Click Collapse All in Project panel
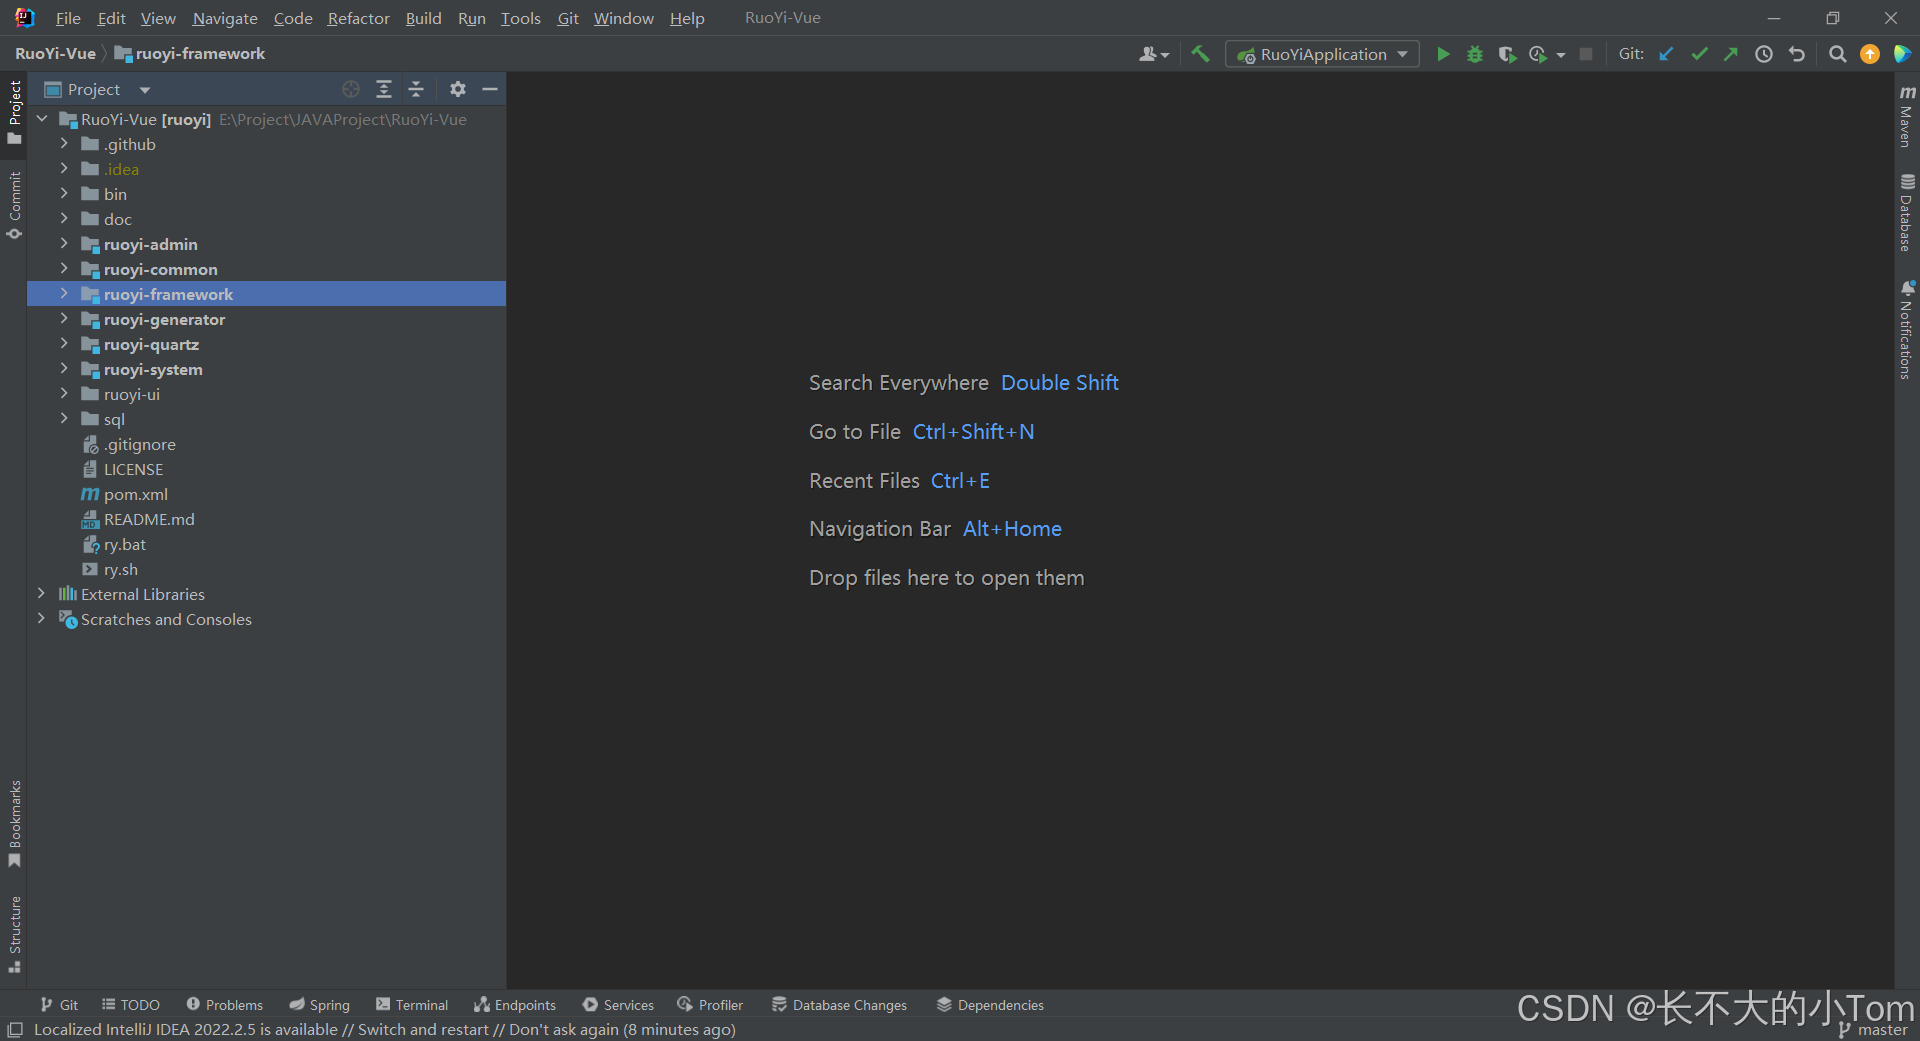 pyautogui.click(x=416, y=89)
